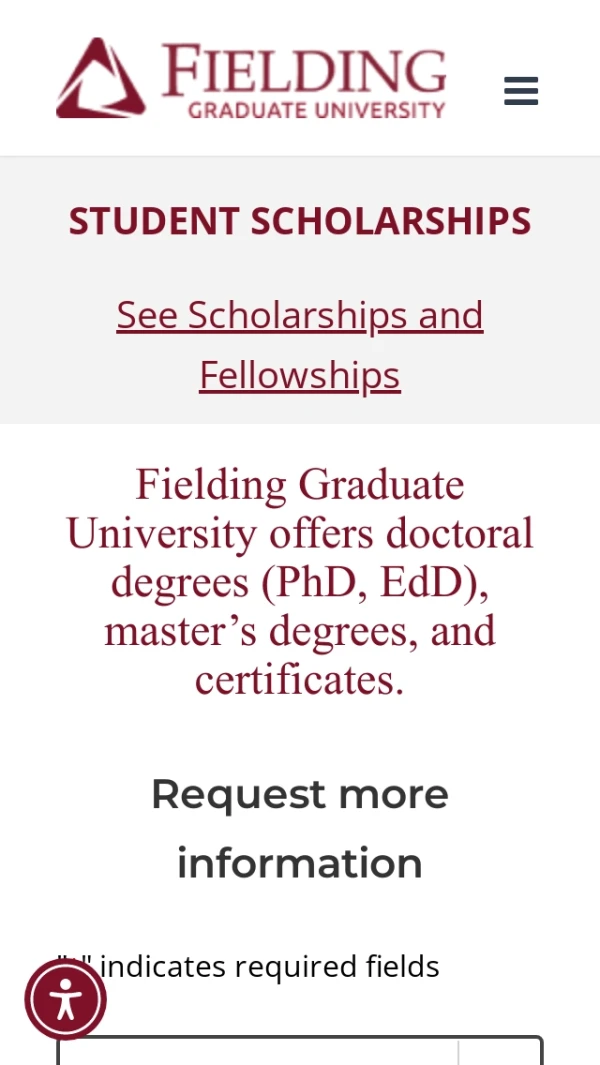
Task: Click the indicates required fields note
Action: (270, 966)
